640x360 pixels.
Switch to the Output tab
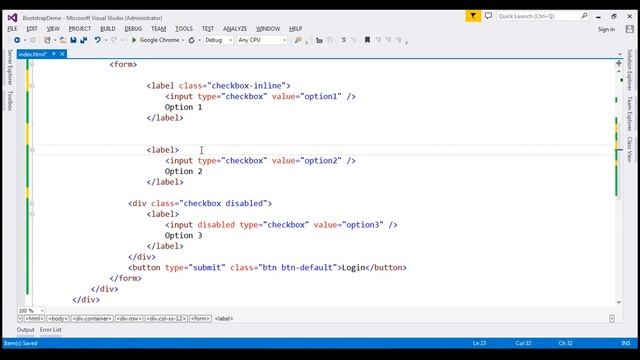point(25,329)
